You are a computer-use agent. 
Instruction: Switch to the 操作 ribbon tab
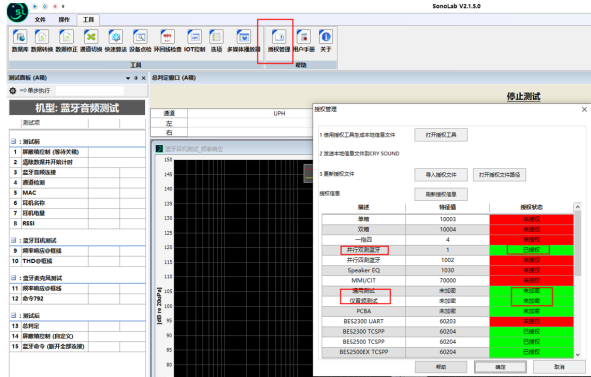64,20
